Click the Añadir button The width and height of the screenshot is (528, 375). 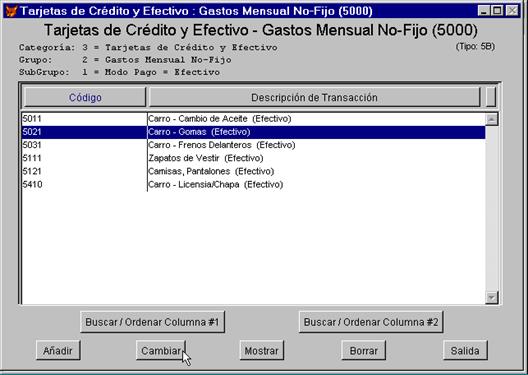point(58,350)
